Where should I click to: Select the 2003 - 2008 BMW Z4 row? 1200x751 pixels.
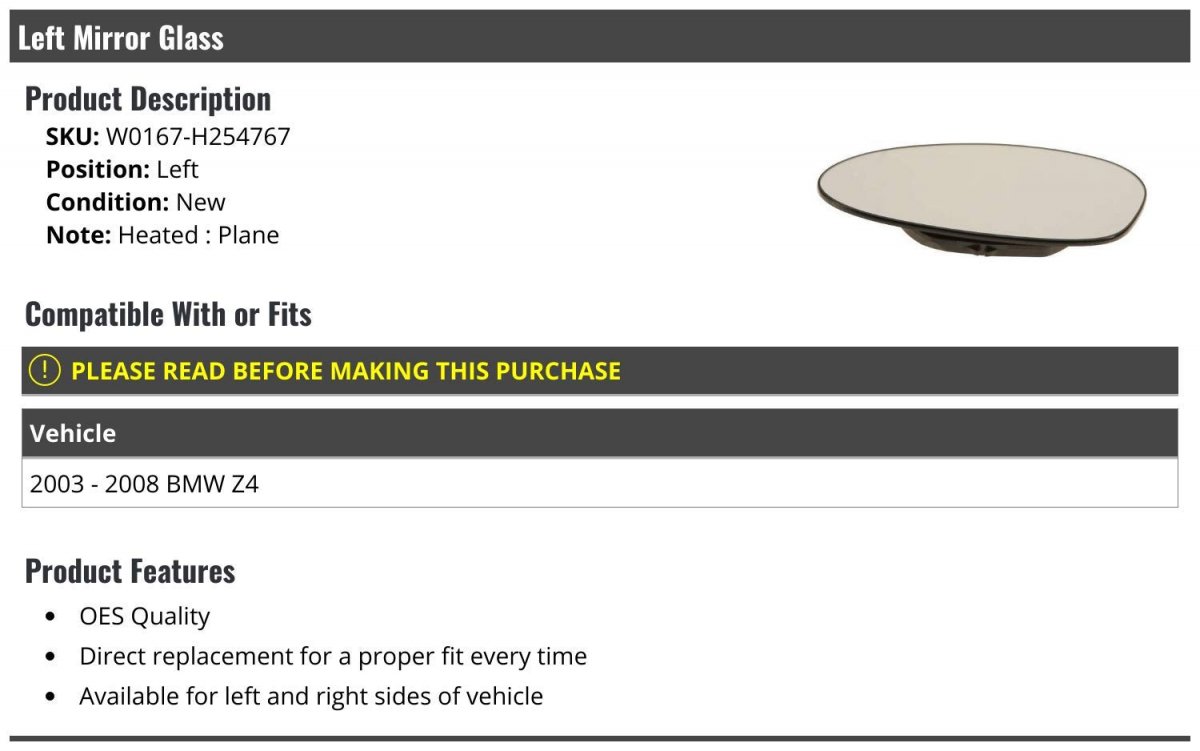click(x=144, y=485)
